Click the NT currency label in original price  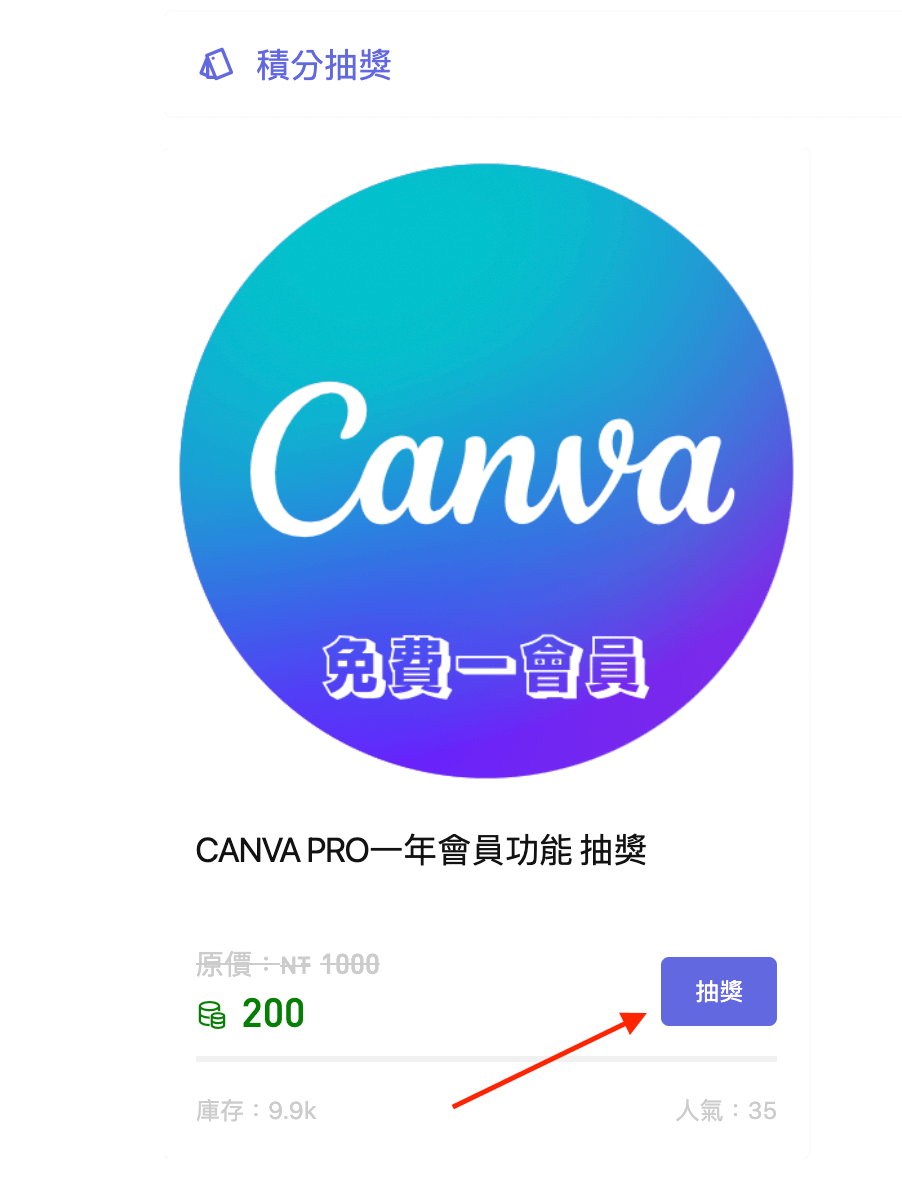click(x=296, y=965)
